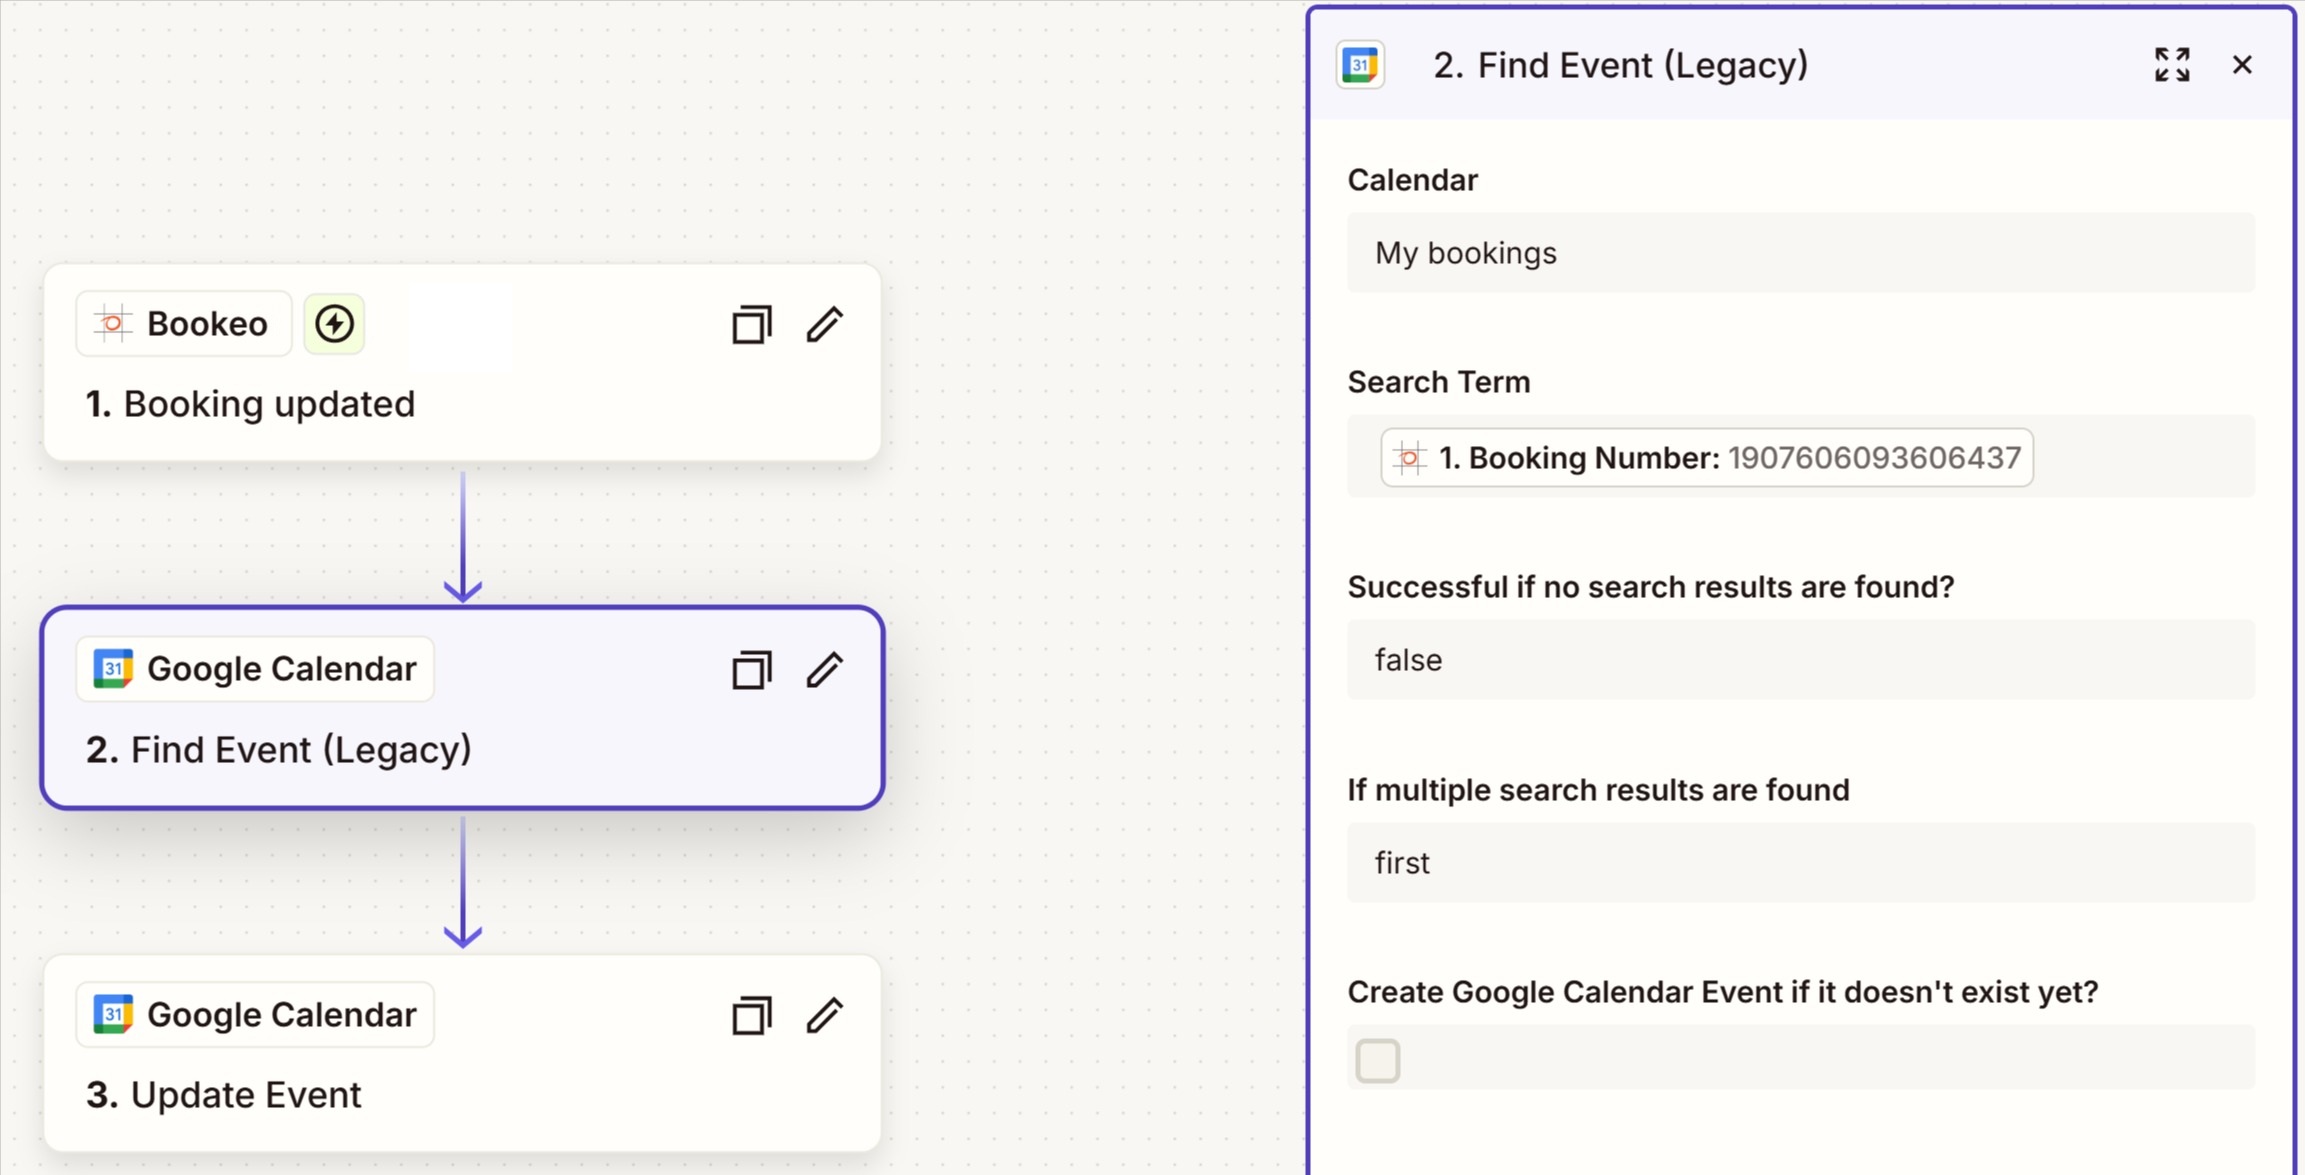Screen dimensions: 2305x1175
Task: Open the multiple search results field showing first
Action: [1800, 863]
